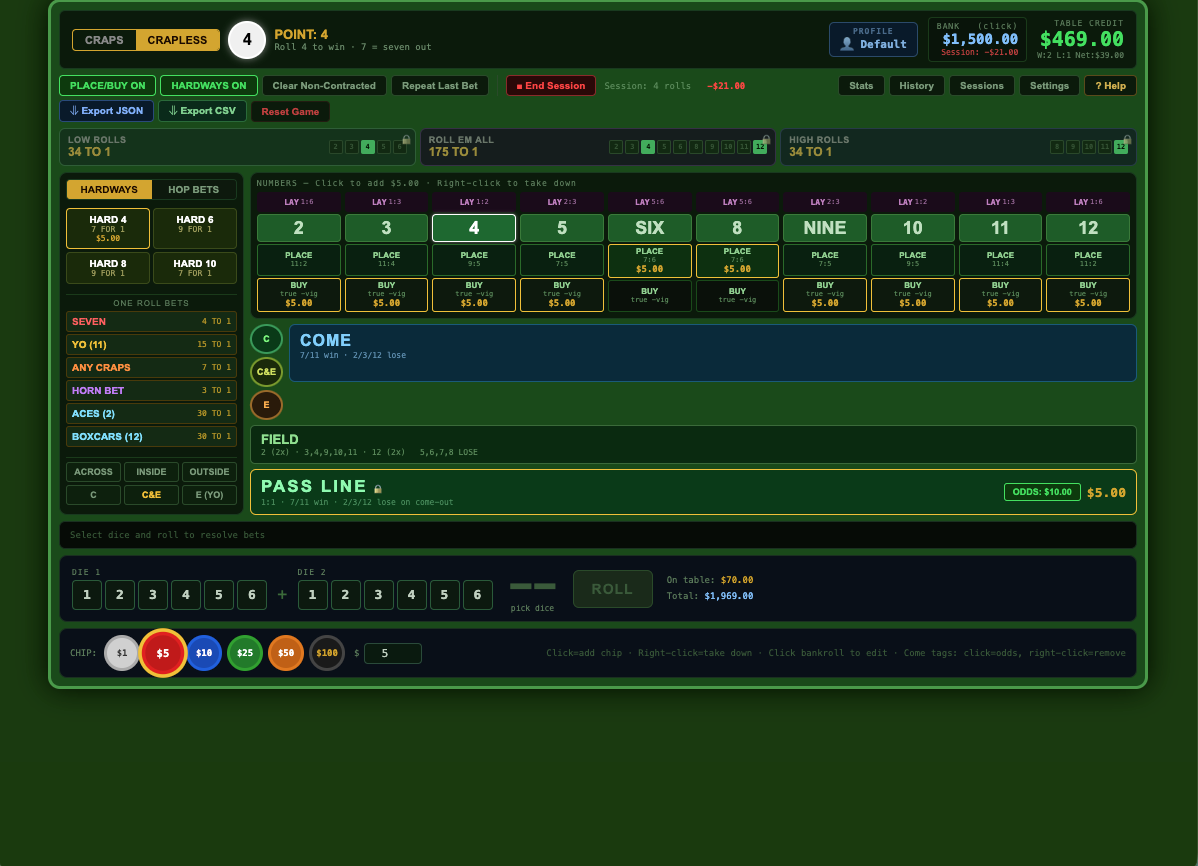1198x866 pixels.
Task: Click the round E bet button
Action: [x=267, y=404]
